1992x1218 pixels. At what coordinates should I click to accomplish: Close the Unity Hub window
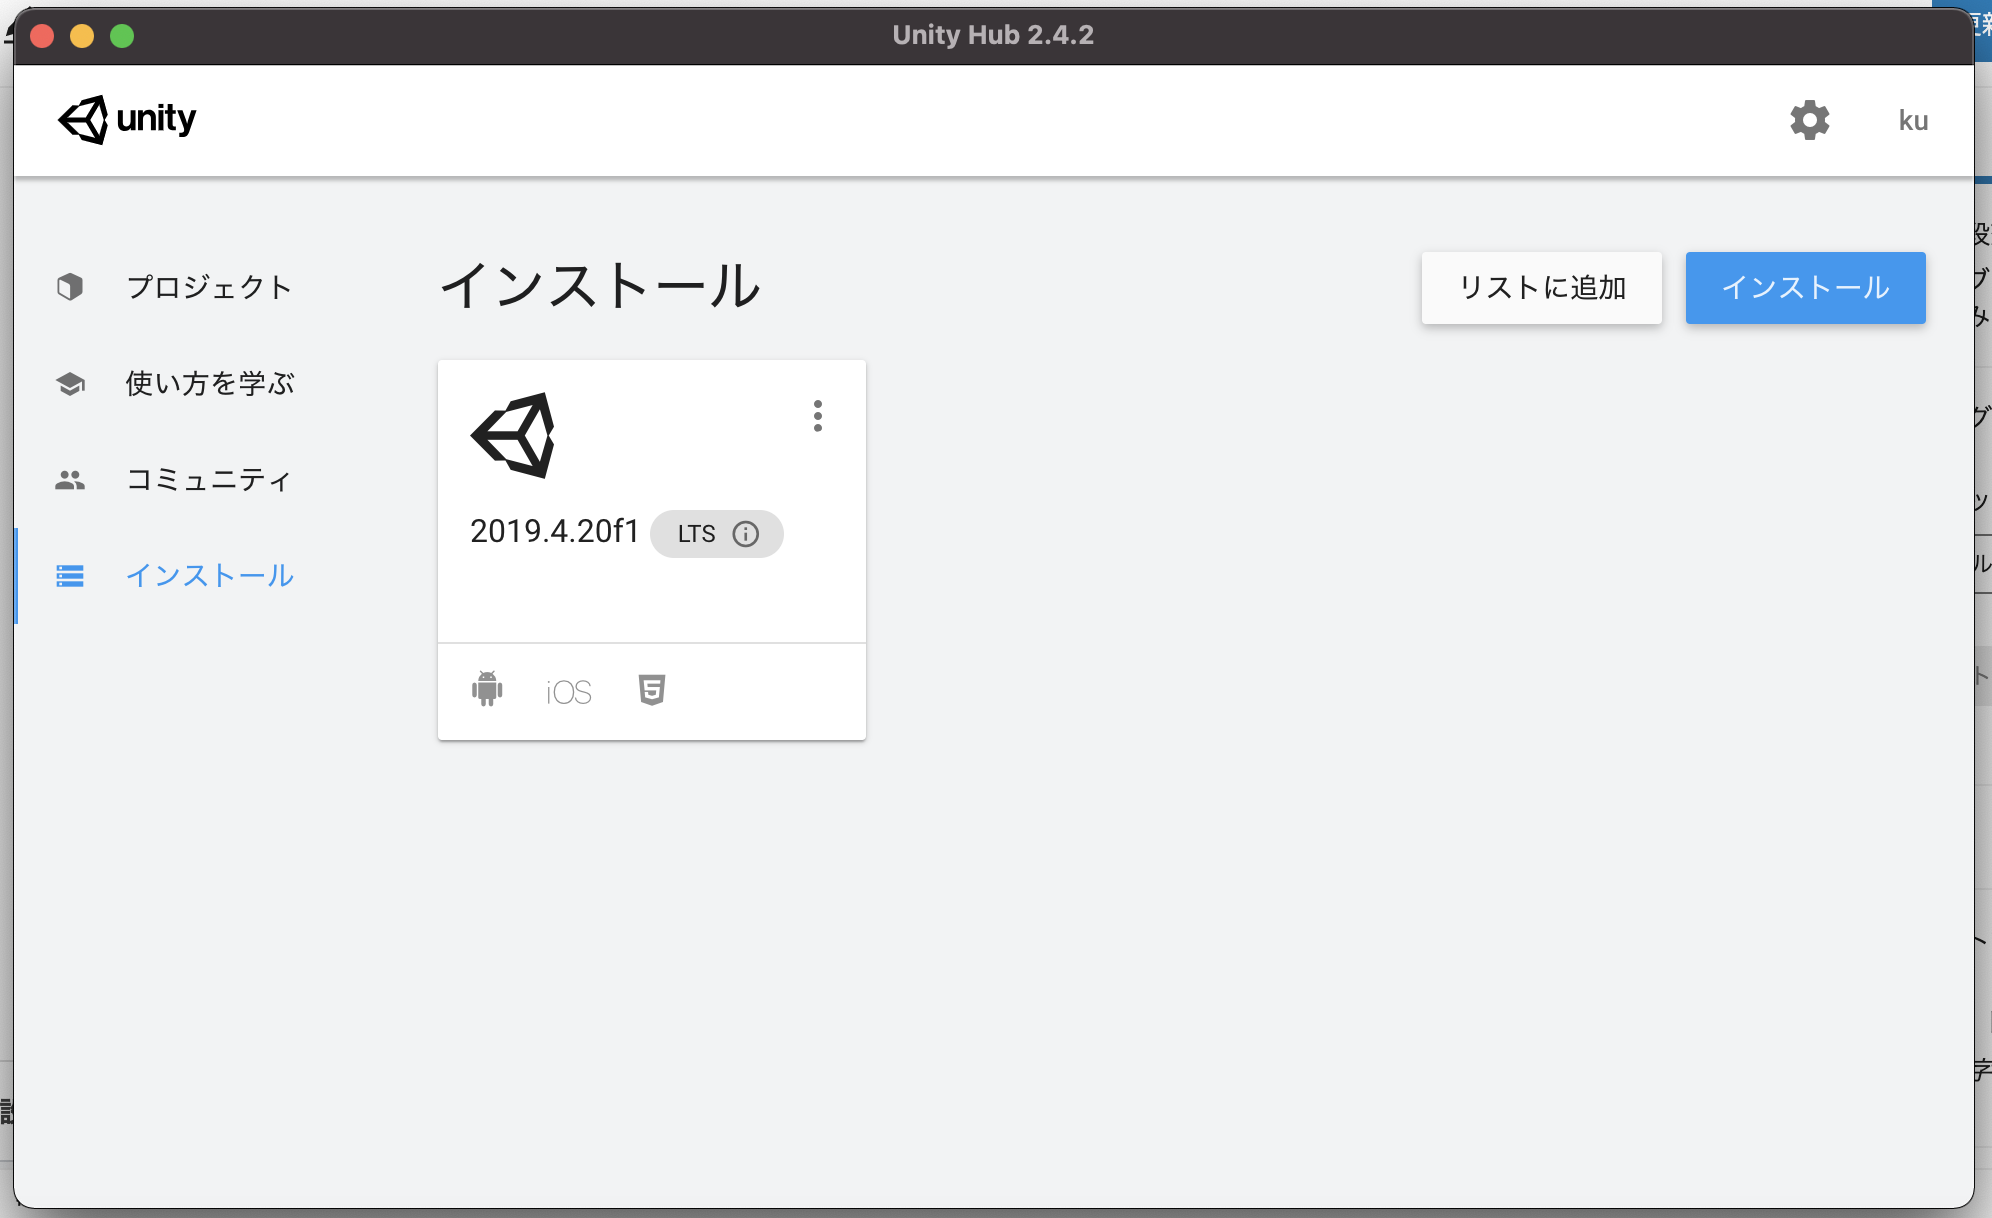[42, 36]
